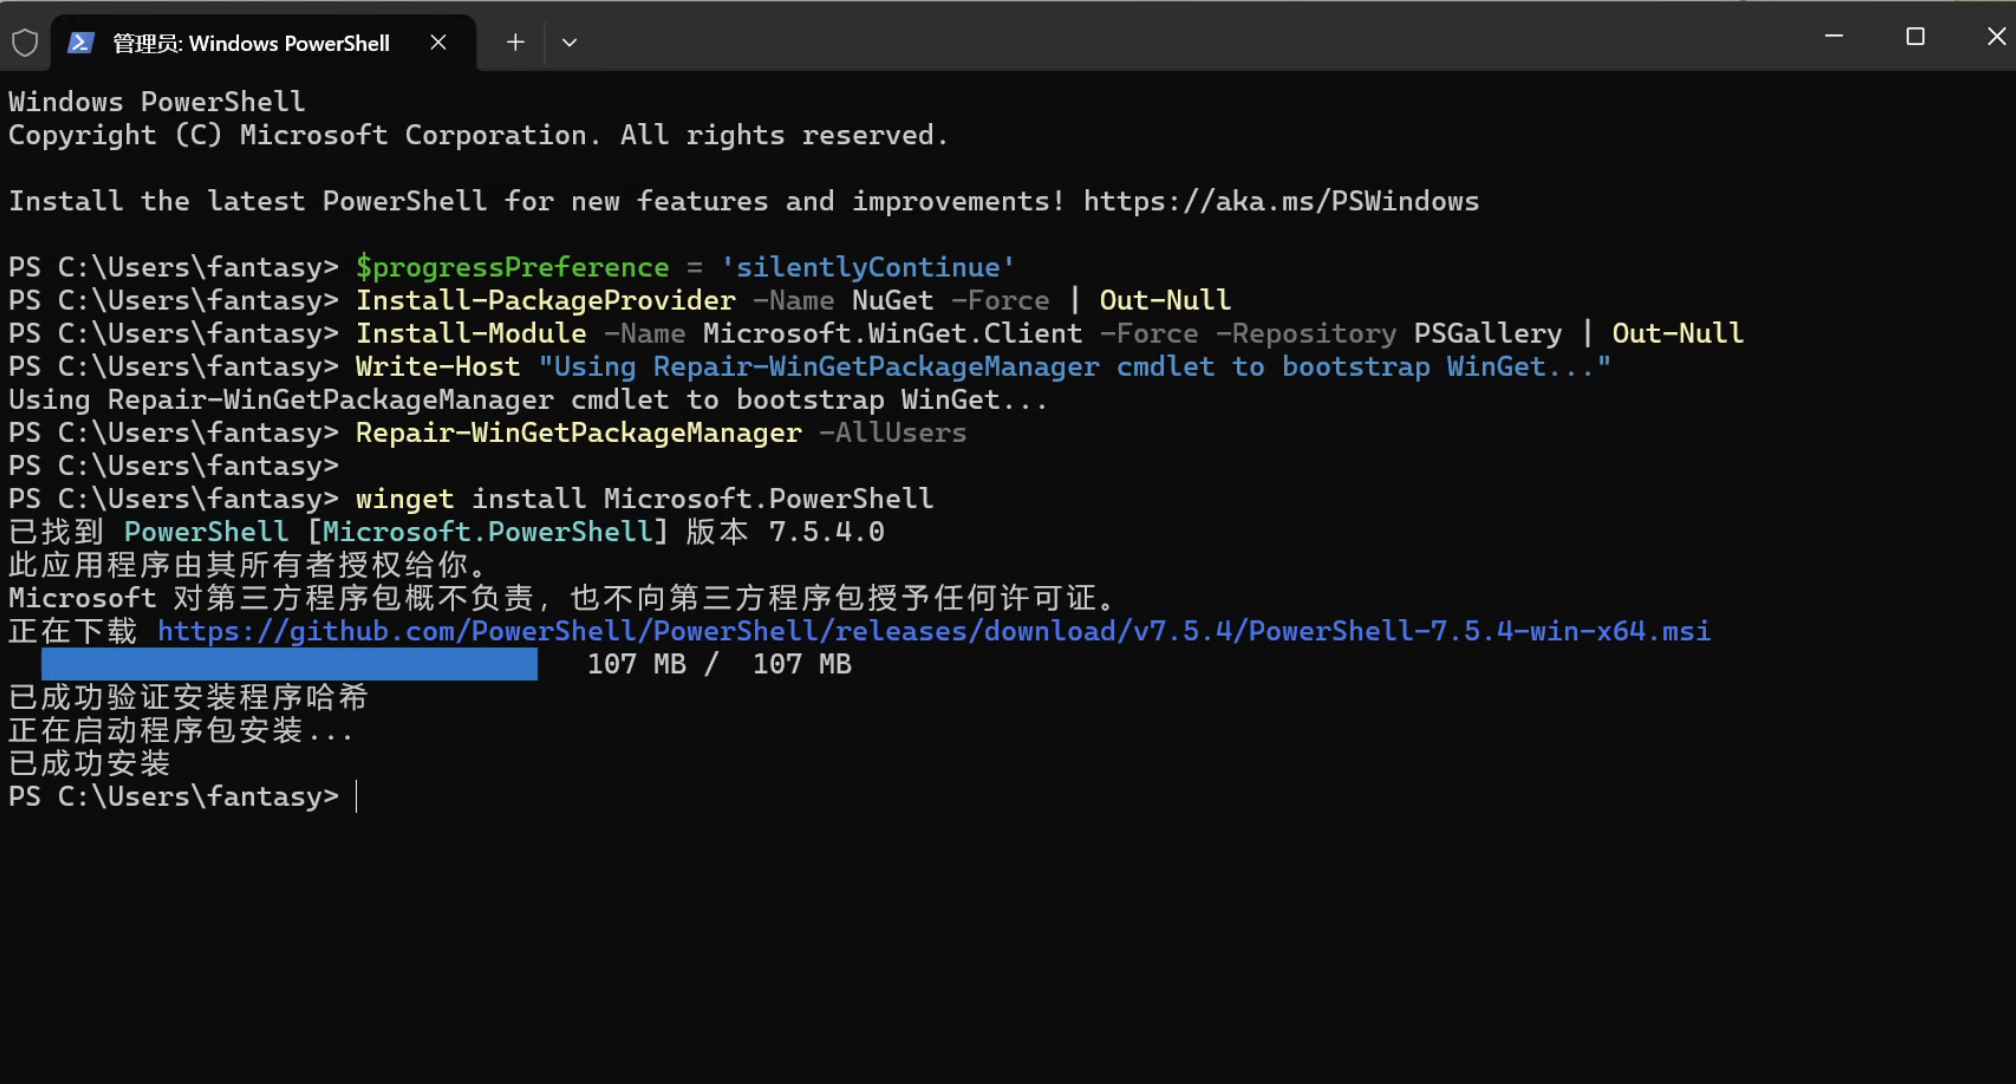
Task: Open the aka.ms/PSWindows link
Action: coord(1280,201)
